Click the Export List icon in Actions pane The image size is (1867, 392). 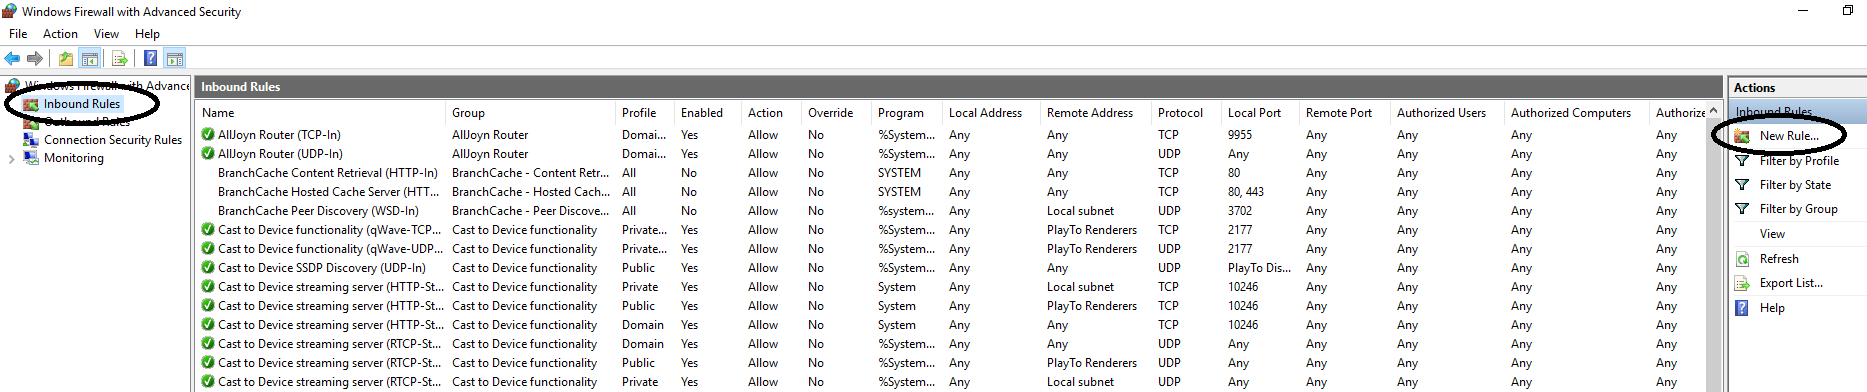[1741, 283]
